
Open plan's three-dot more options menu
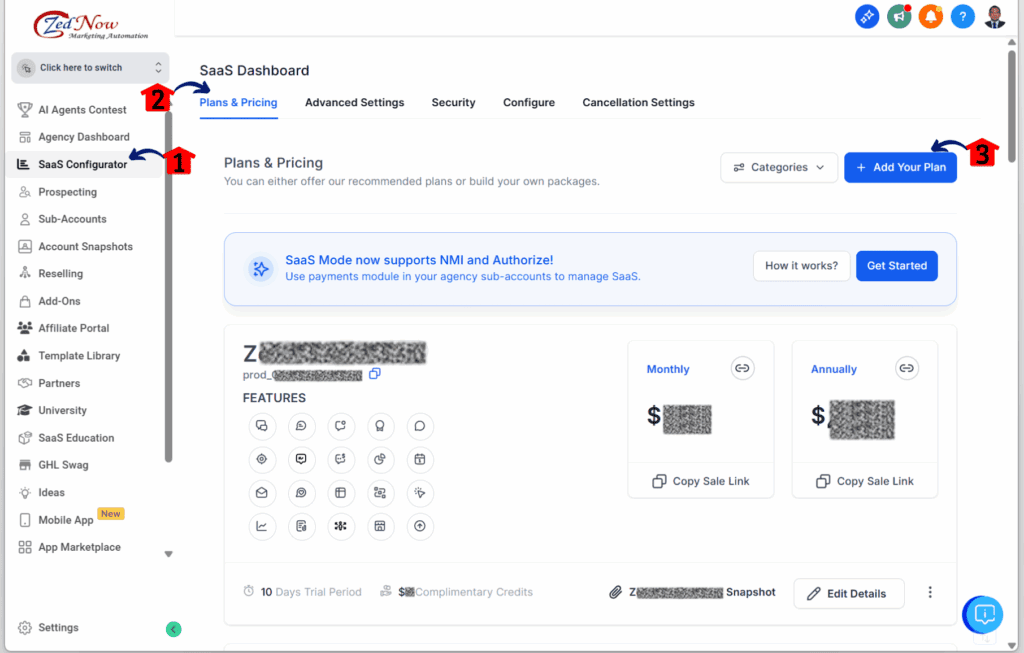pos(930,592)
